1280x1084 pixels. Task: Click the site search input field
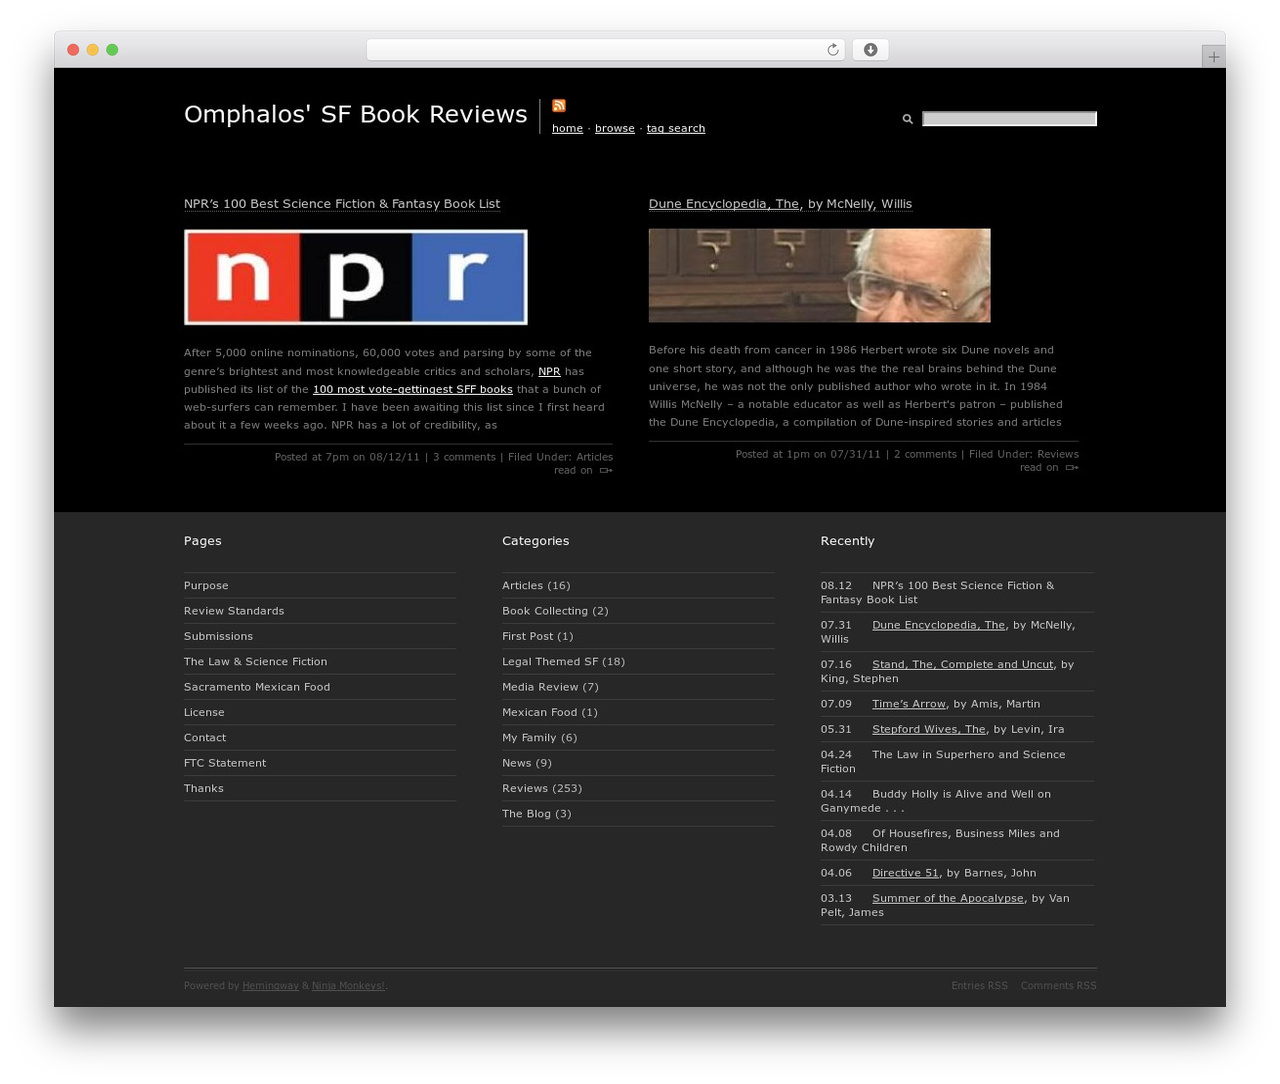pos(1009,119)
